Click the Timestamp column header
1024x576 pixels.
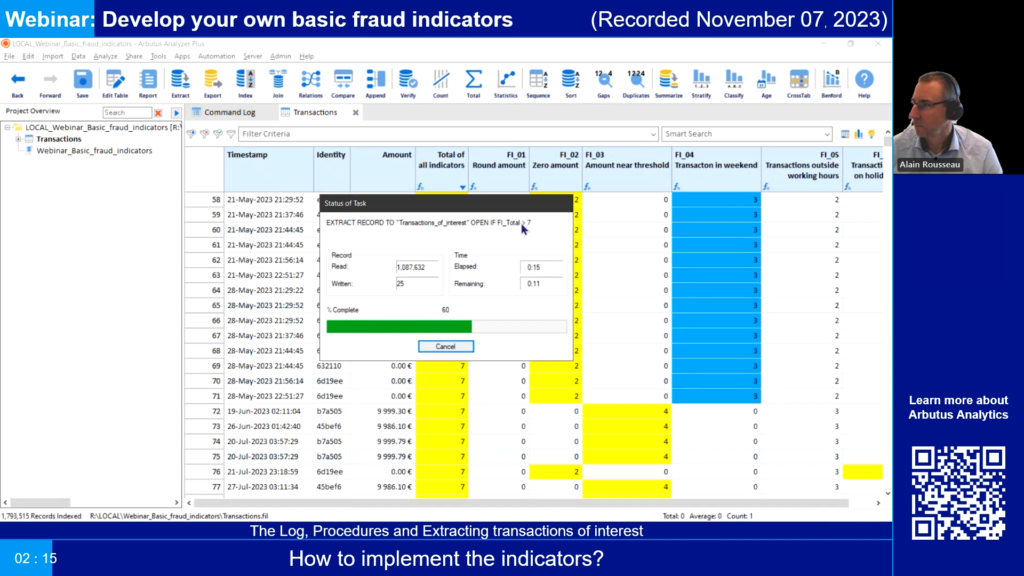(x=268, y=170)
